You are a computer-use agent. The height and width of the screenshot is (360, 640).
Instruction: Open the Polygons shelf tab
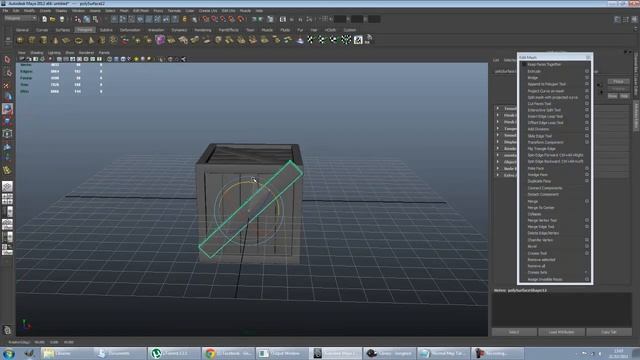coord(85,30)
